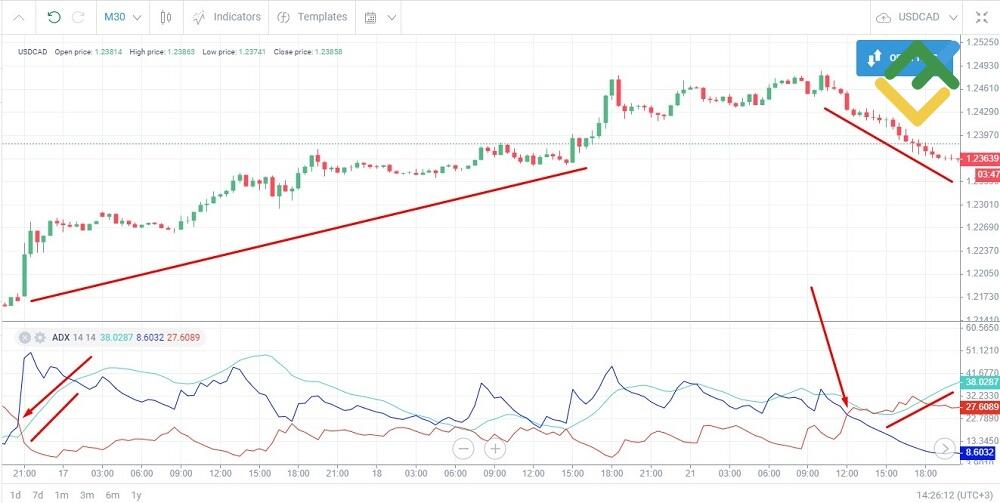Viewport: 1000px width, 503px height.
Task: Open the M30 timeframe dropdown
Action: (122, 17)
